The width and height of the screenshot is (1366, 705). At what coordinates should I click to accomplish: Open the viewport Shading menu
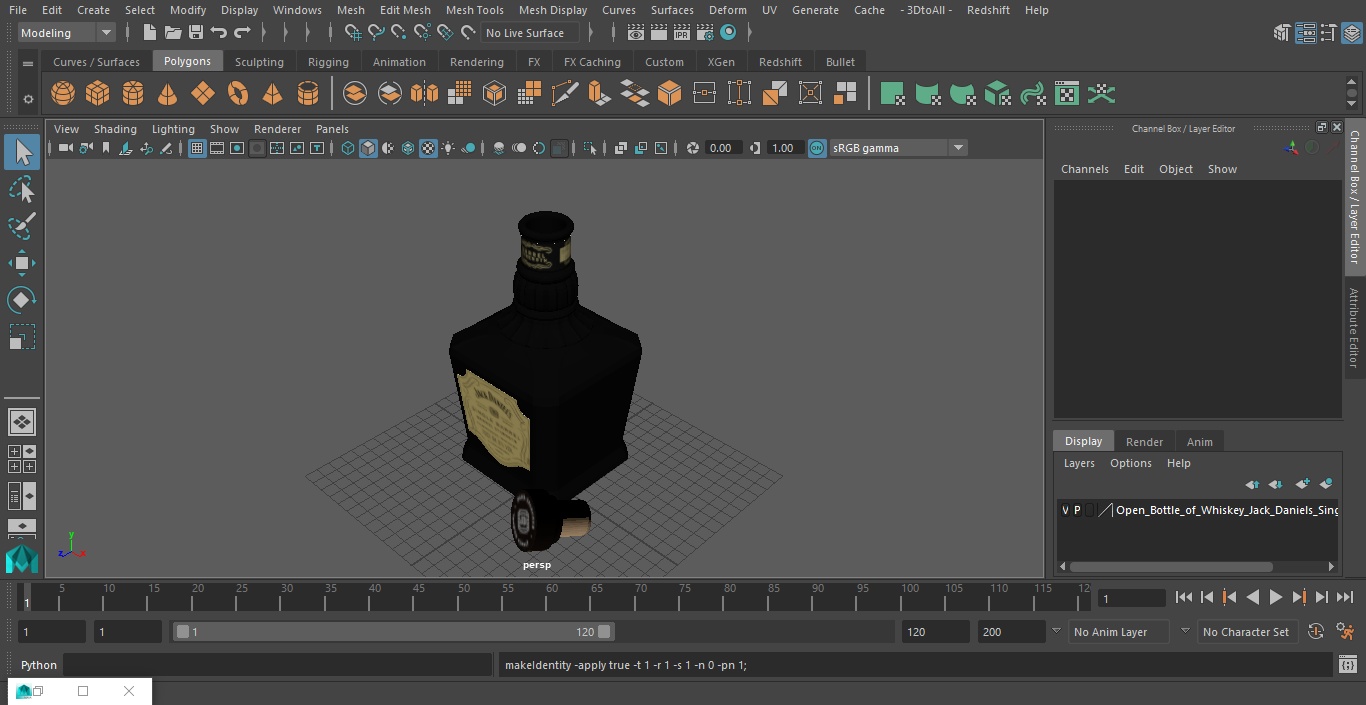[115, 129]
